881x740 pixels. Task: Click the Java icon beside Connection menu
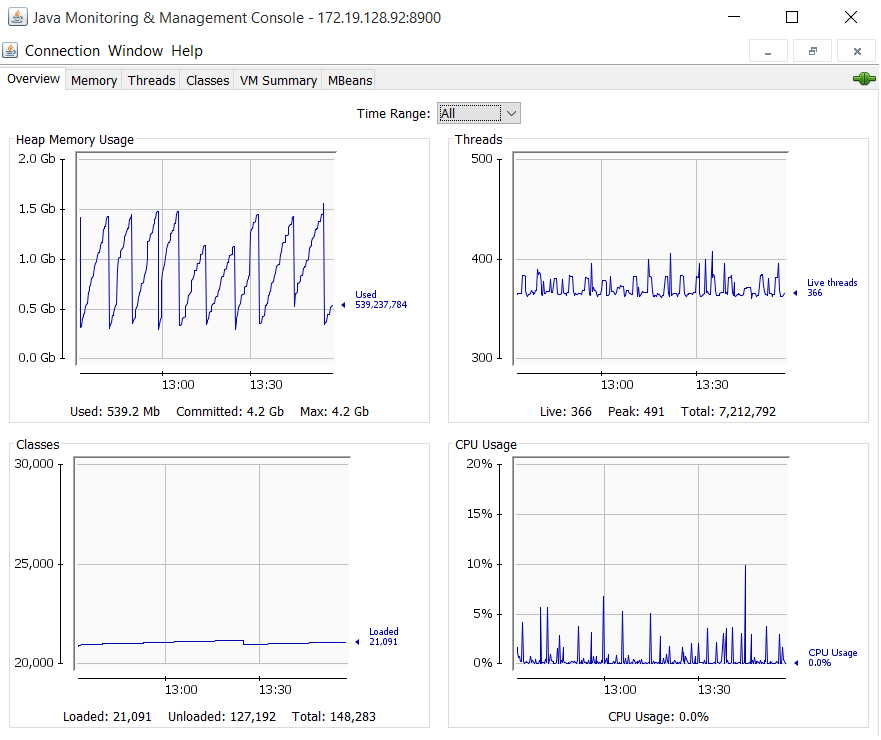click(x=10, y=51)
